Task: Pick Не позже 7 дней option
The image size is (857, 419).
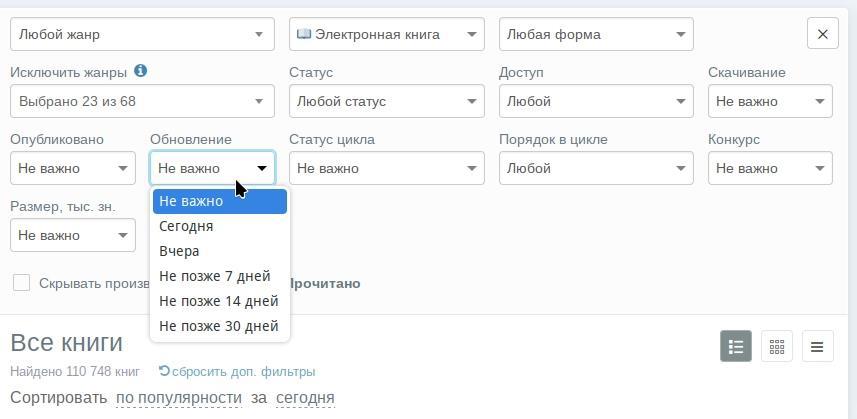Action: (214, 276)
